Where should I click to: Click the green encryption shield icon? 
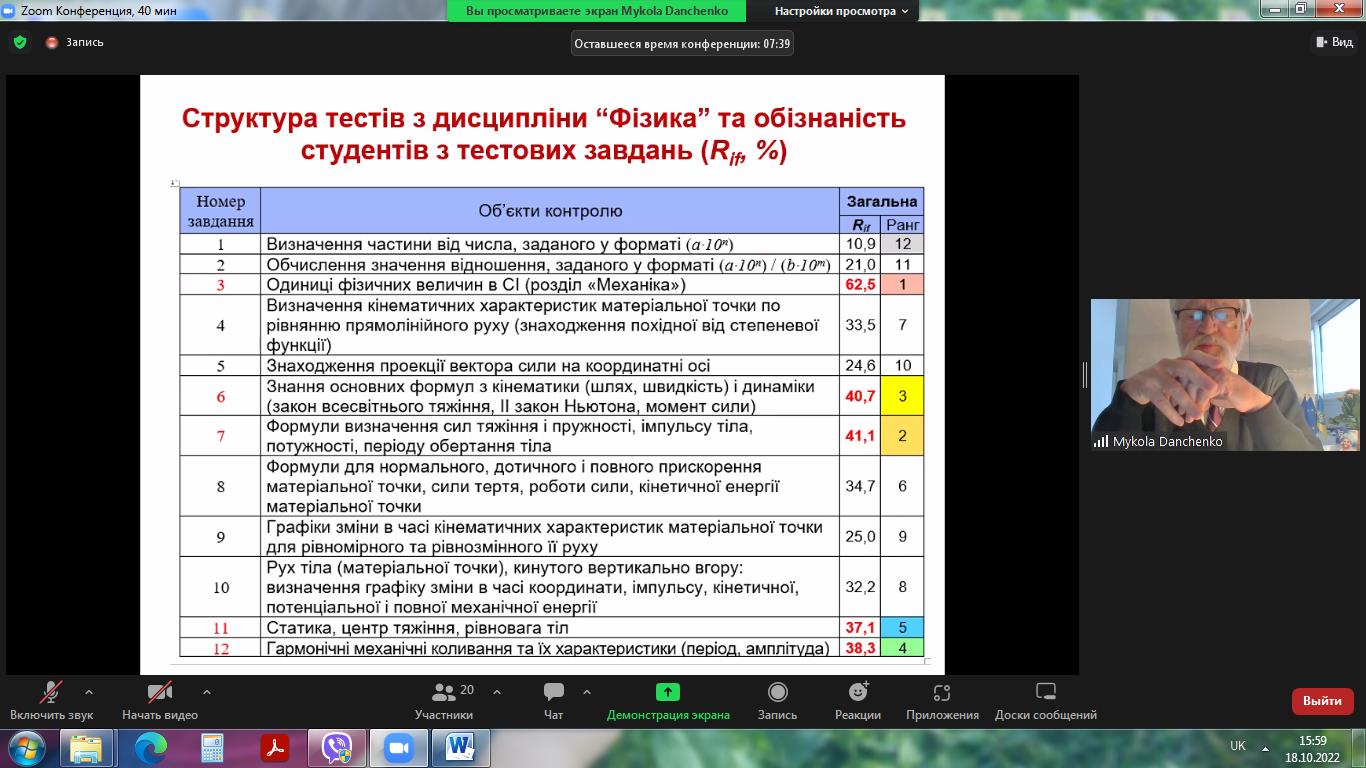pos(20,43)
